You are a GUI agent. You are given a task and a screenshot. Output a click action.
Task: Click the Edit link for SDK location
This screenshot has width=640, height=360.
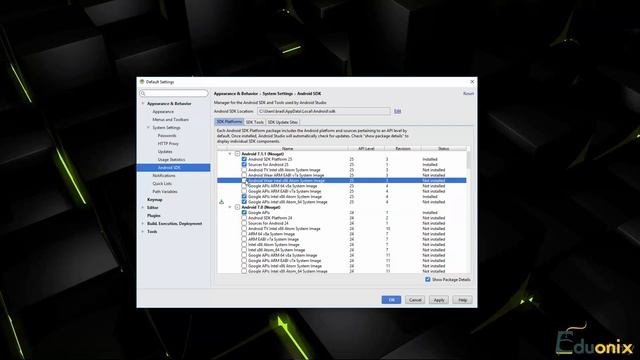point(397,111)
